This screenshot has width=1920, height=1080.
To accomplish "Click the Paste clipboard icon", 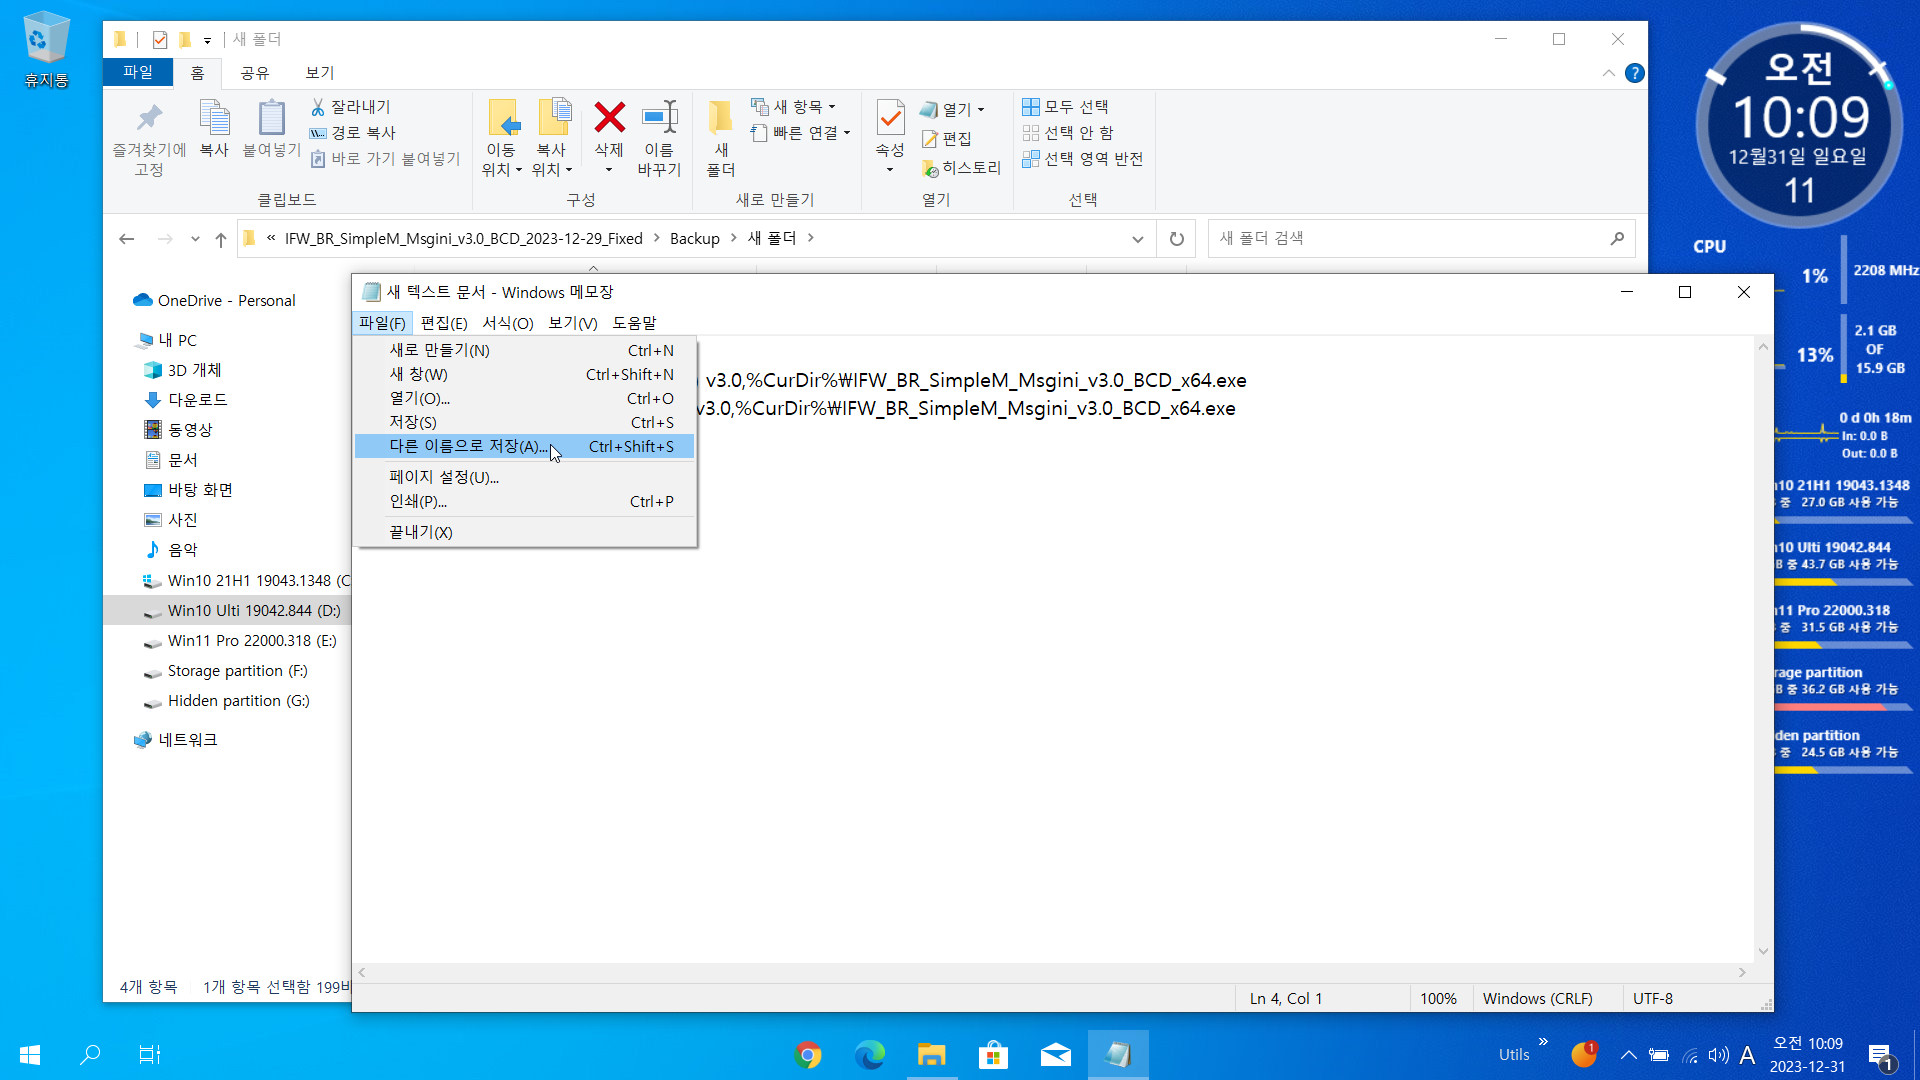I will [271, 128].
